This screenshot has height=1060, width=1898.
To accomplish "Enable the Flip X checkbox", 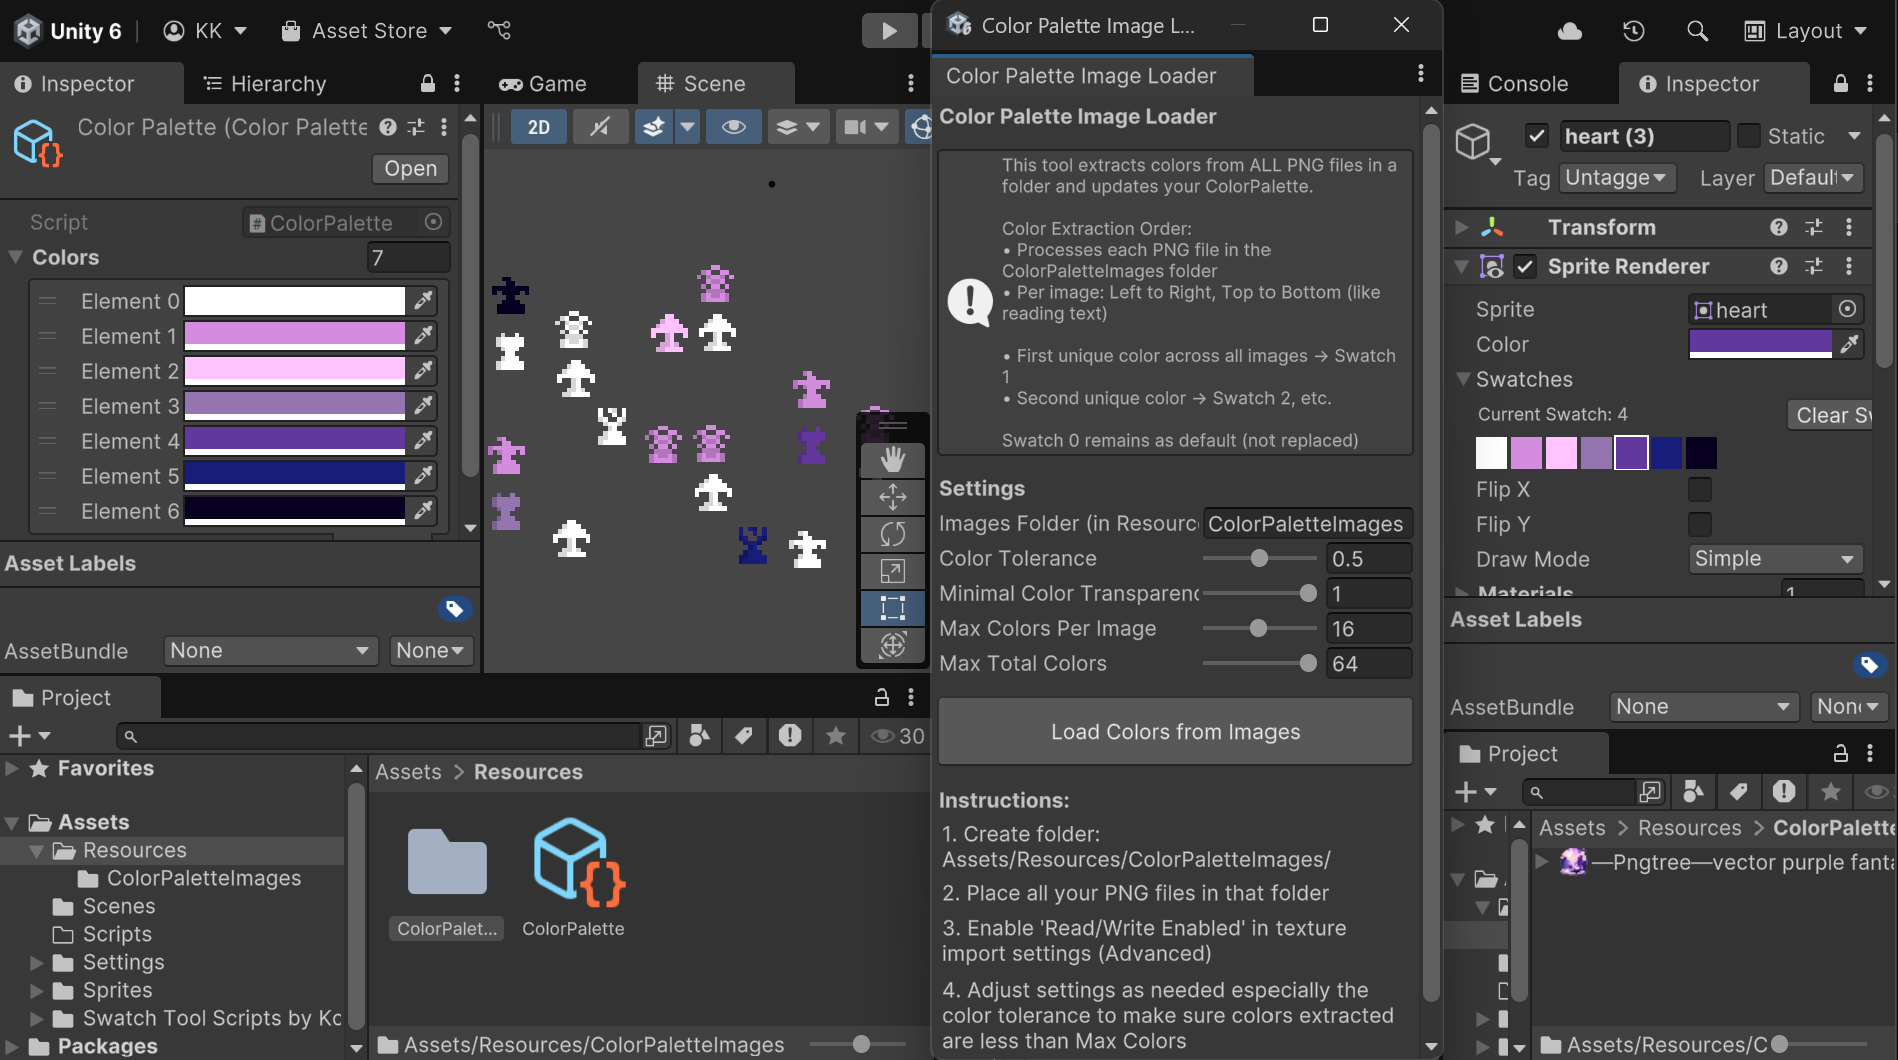I will (1699, 489).
